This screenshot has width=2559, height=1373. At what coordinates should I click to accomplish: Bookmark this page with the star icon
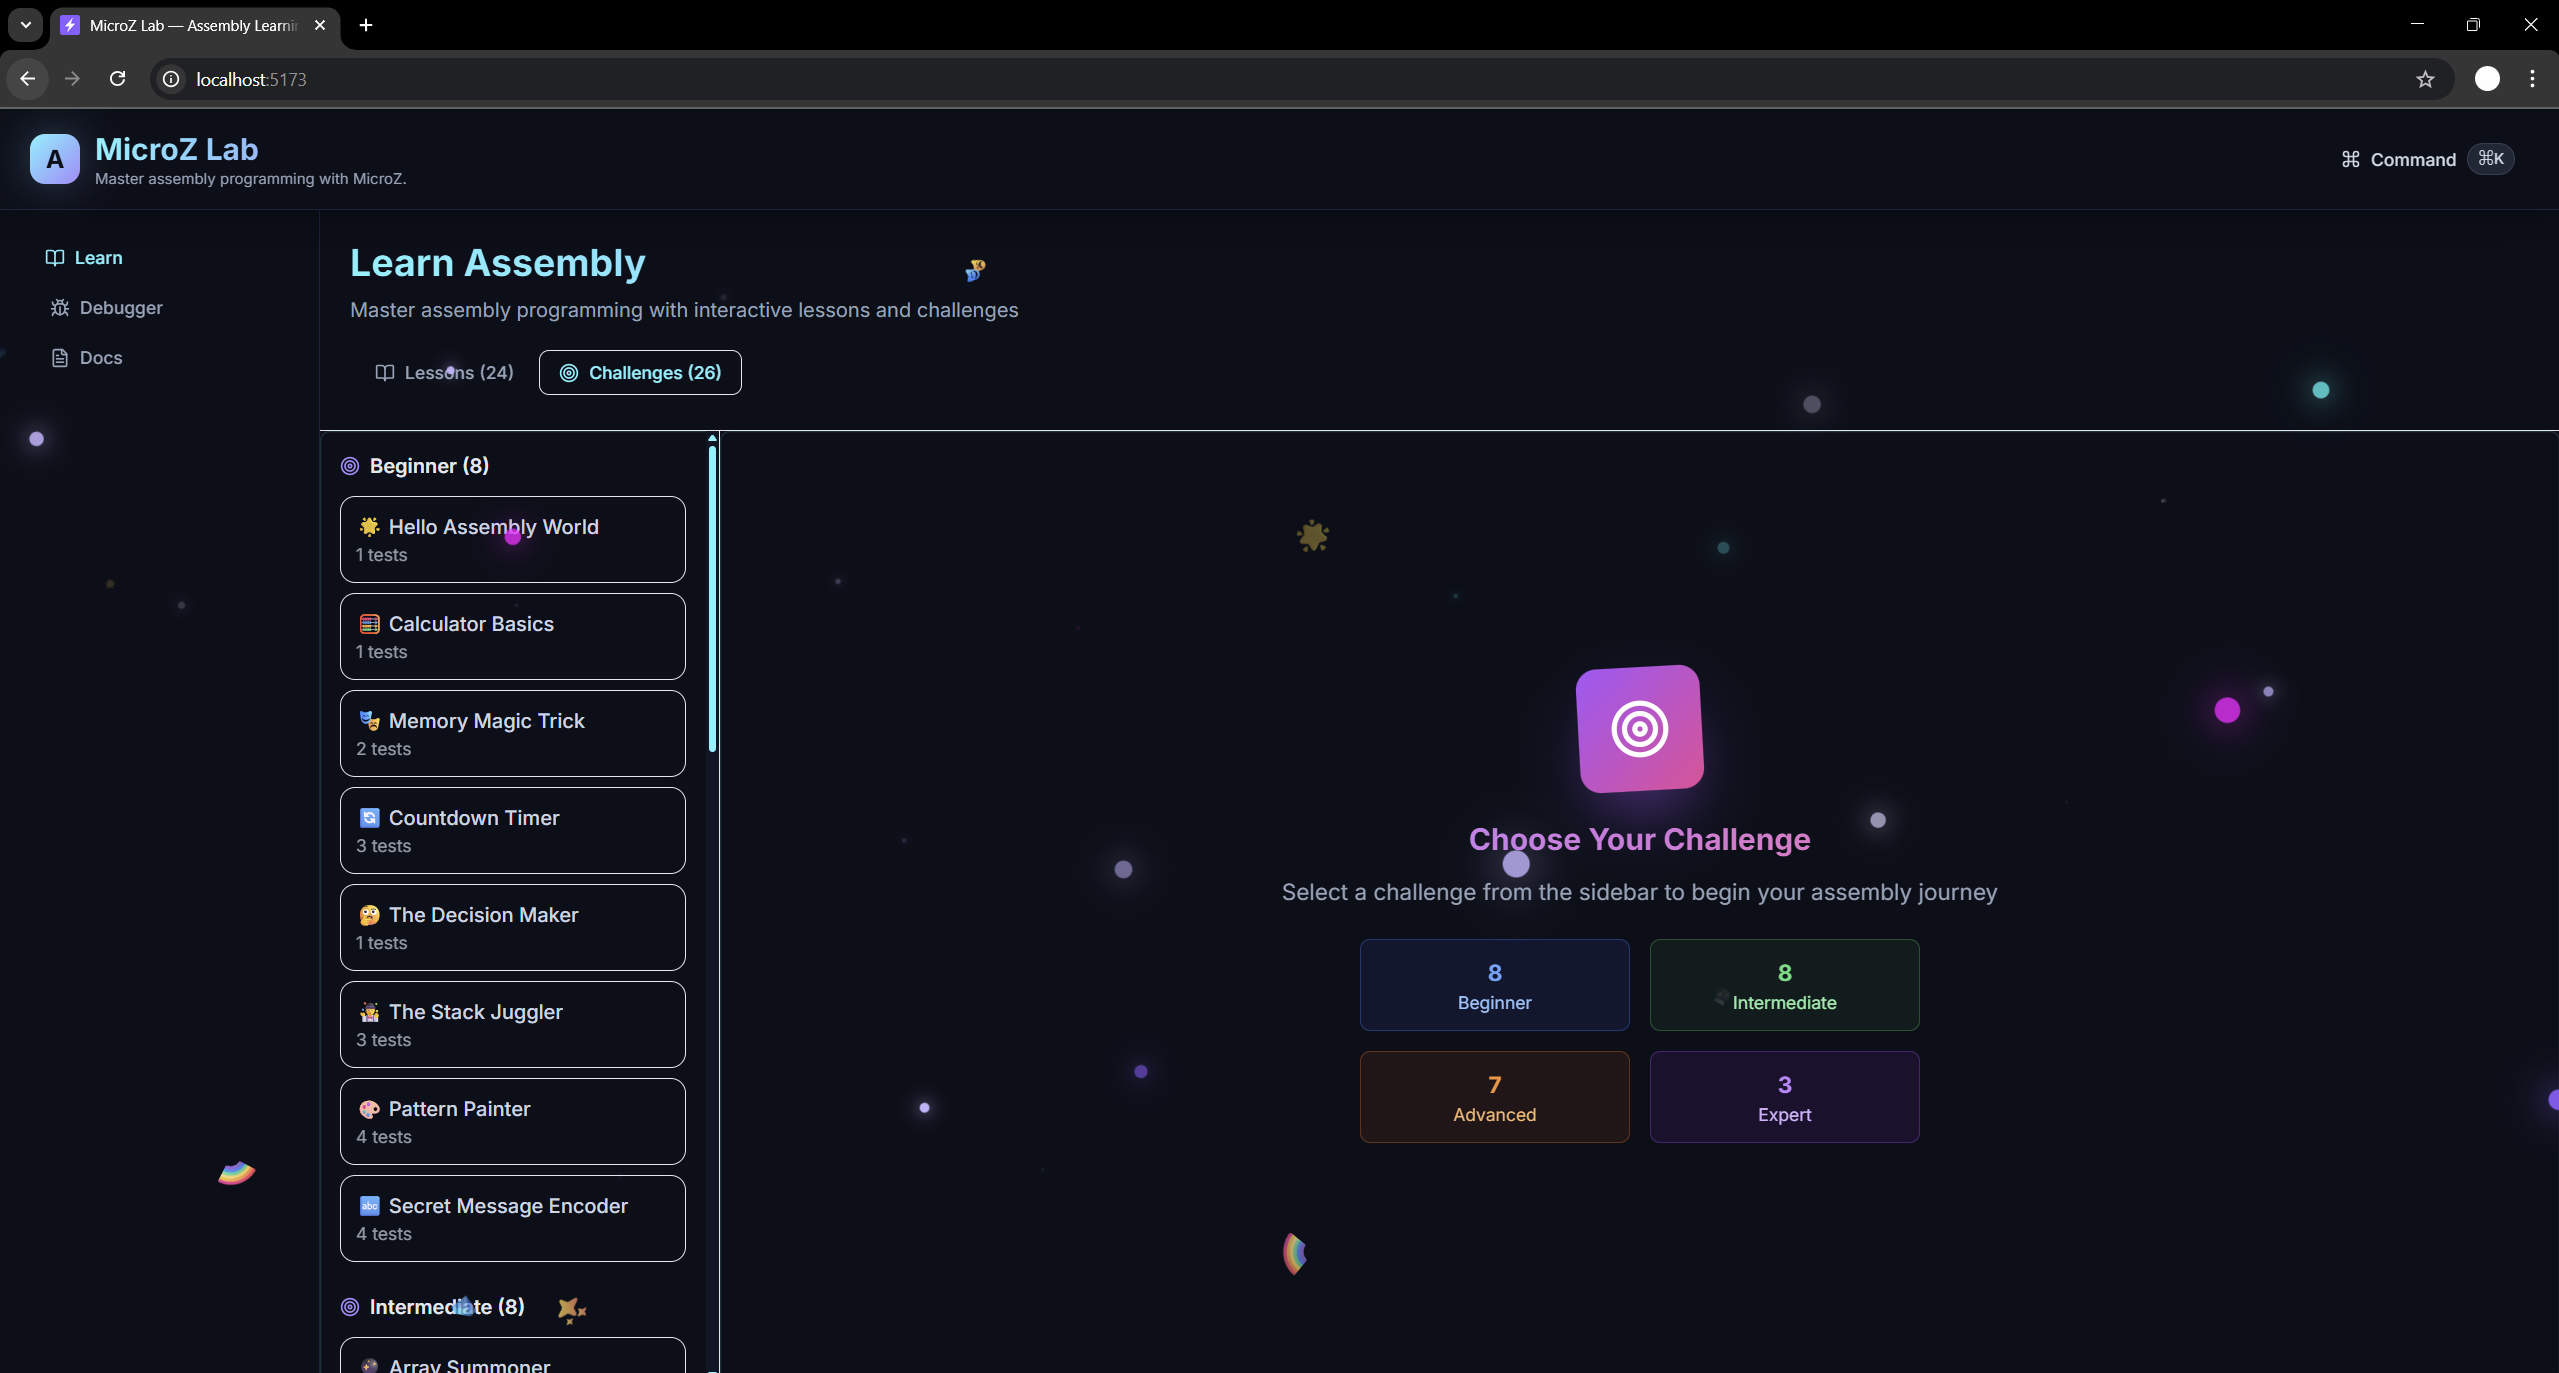pyautogui.click(x=2424, y=79)
